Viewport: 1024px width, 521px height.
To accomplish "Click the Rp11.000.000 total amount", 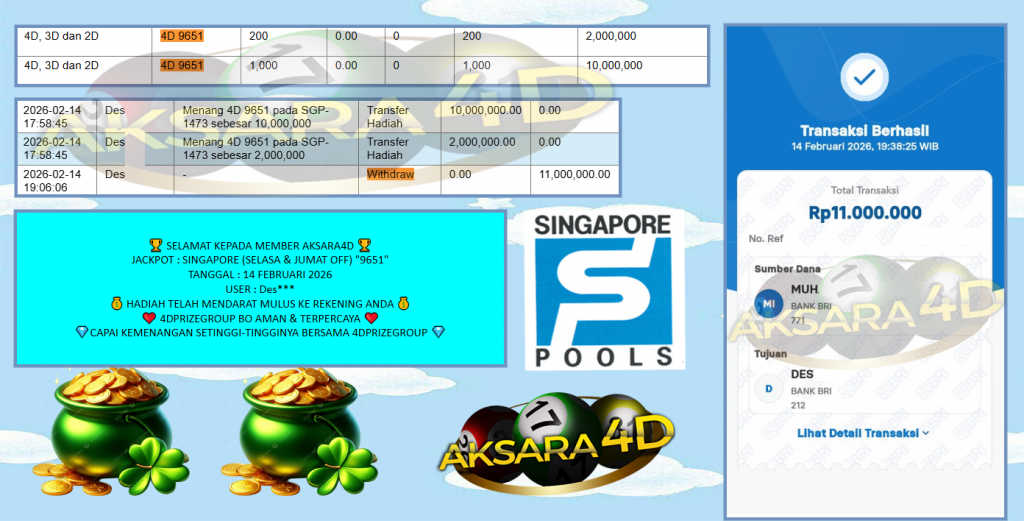I will [x=865, y=213].
